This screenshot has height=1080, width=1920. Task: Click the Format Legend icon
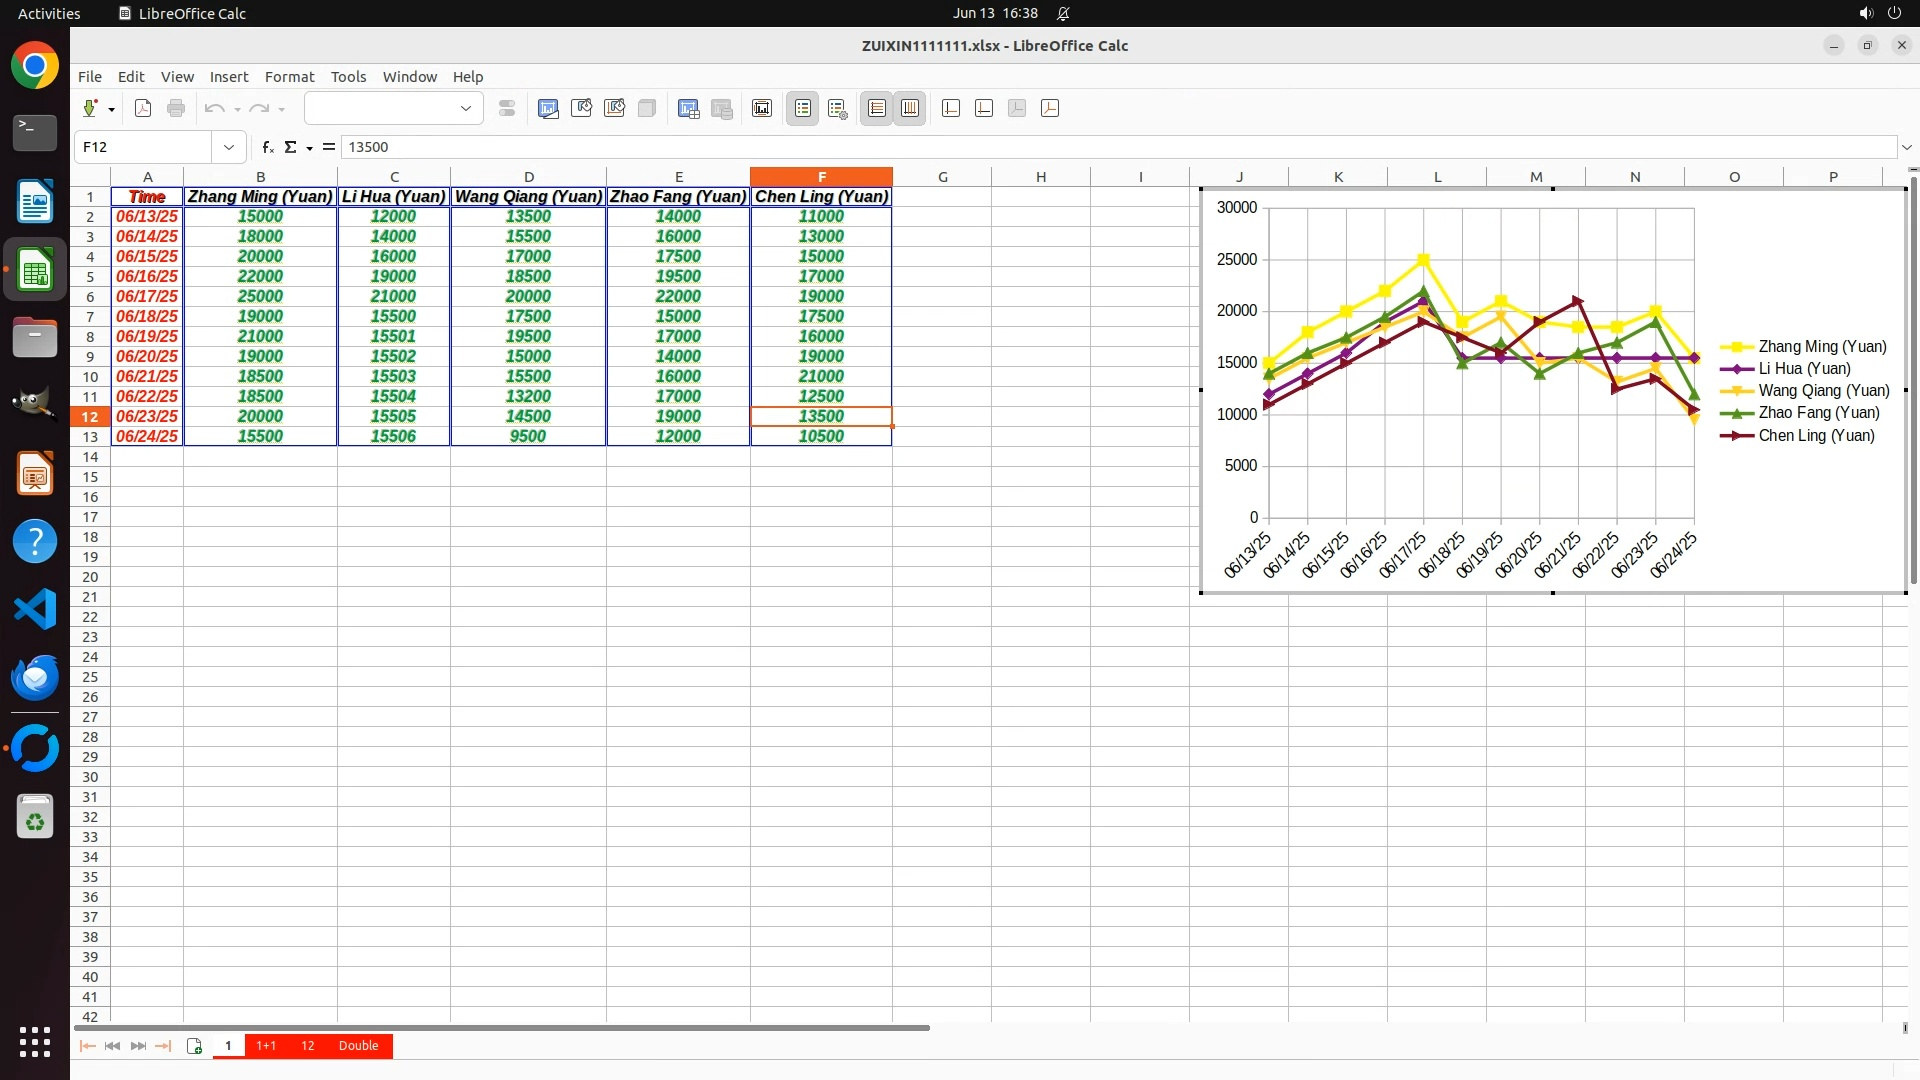838,108
